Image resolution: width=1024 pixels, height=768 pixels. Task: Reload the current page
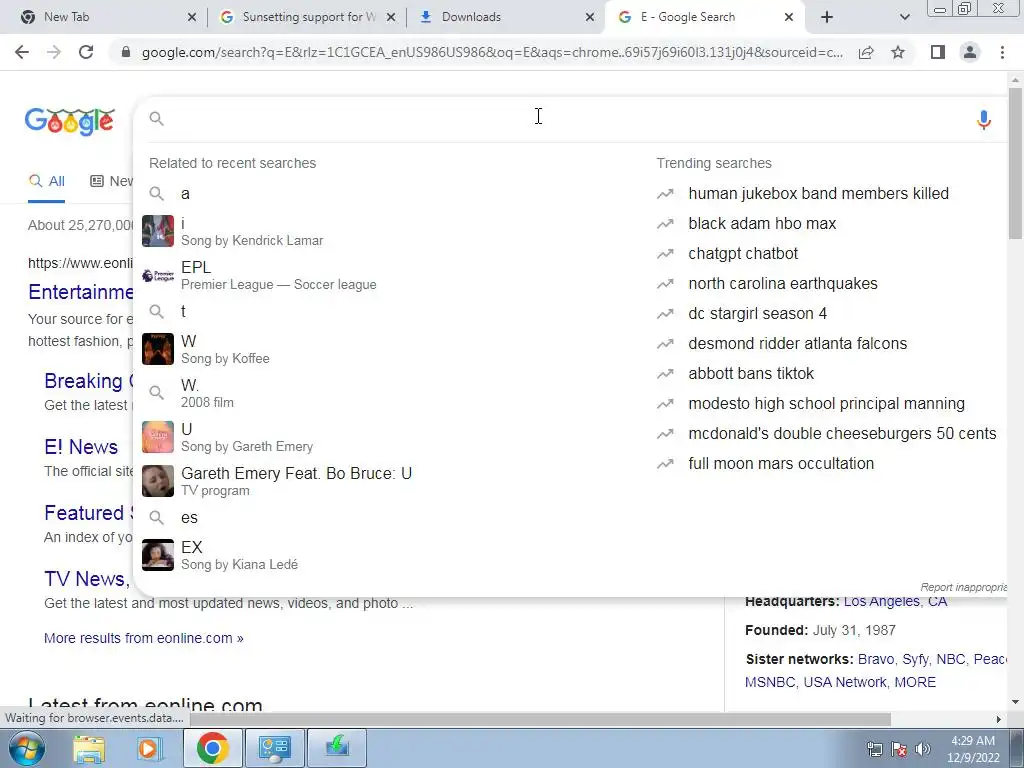(86, 52)
